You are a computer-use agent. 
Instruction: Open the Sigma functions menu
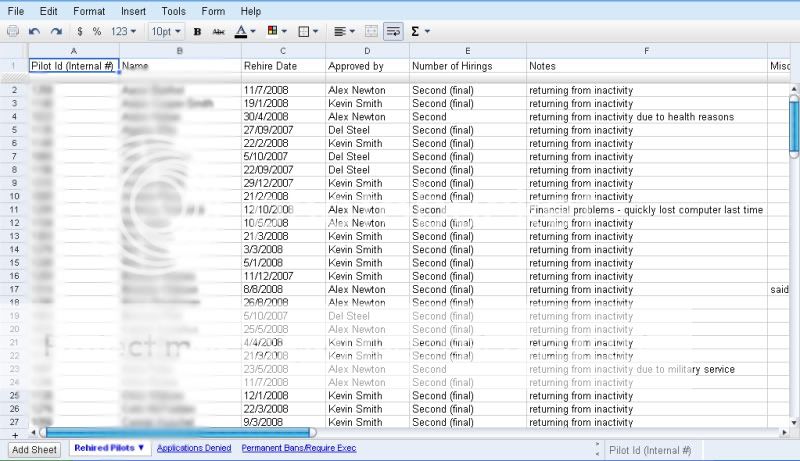[x=420, y=31]
